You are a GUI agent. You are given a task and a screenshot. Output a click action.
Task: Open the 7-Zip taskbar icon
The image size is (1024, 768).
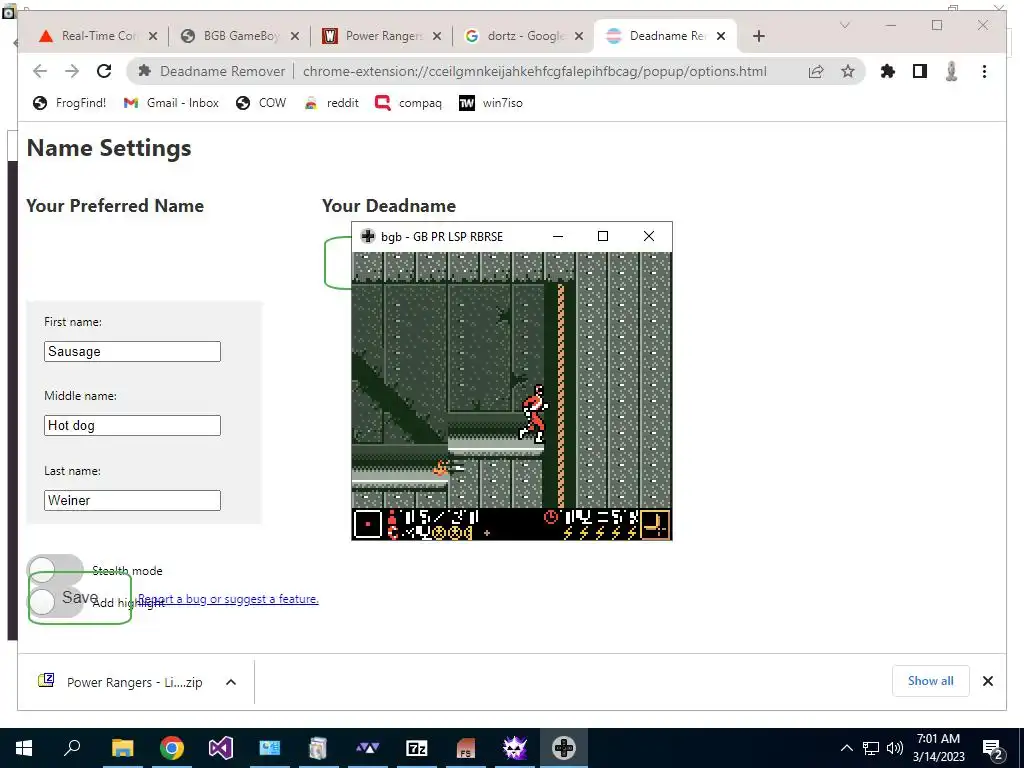(x=417, y=748)
